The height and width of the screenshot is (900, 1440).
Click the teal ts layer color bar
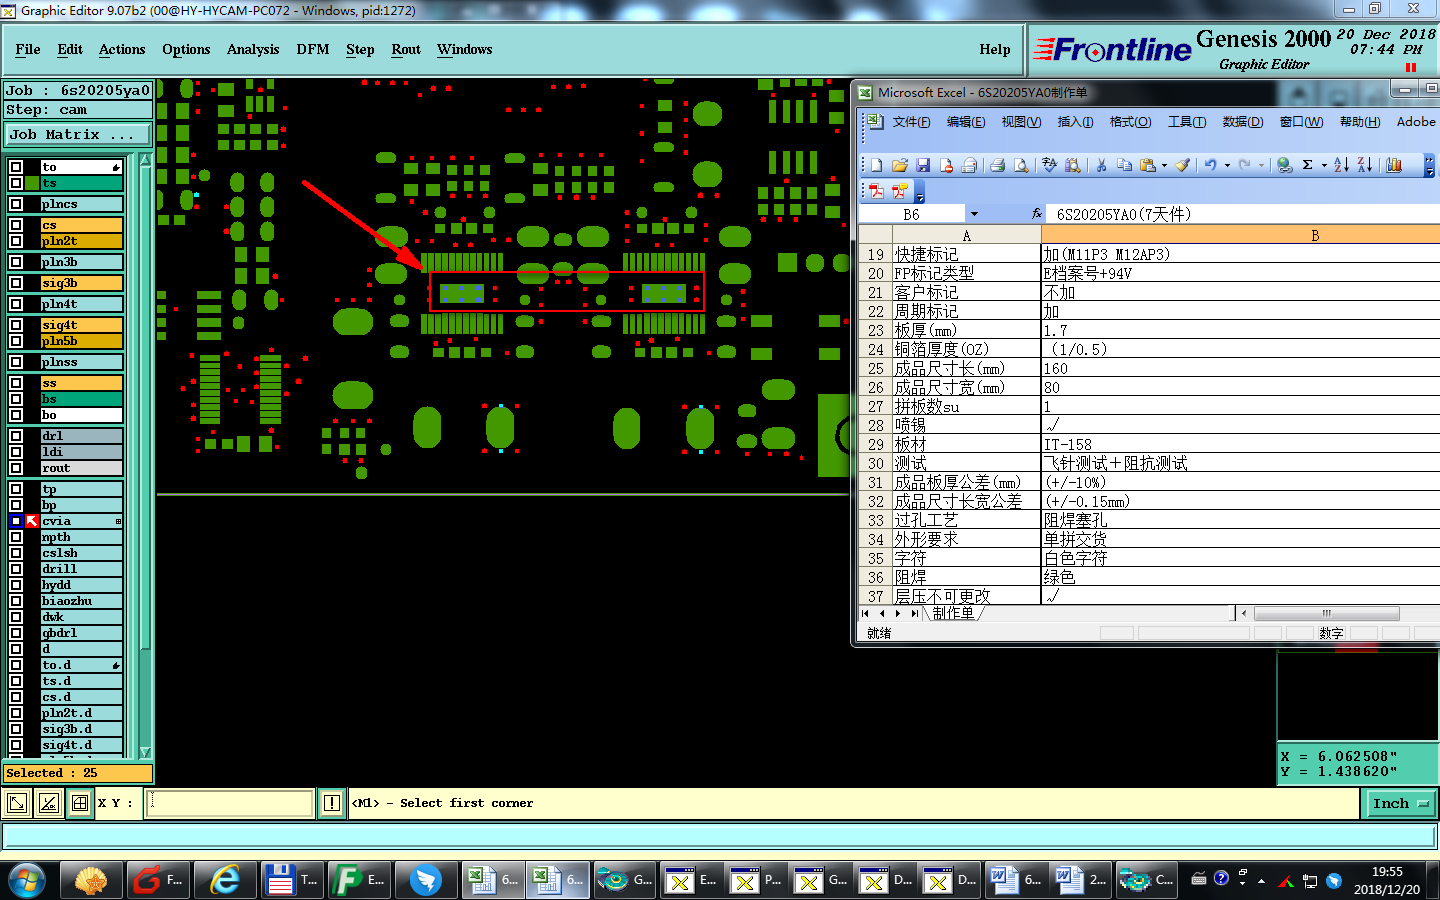[81, 183]
